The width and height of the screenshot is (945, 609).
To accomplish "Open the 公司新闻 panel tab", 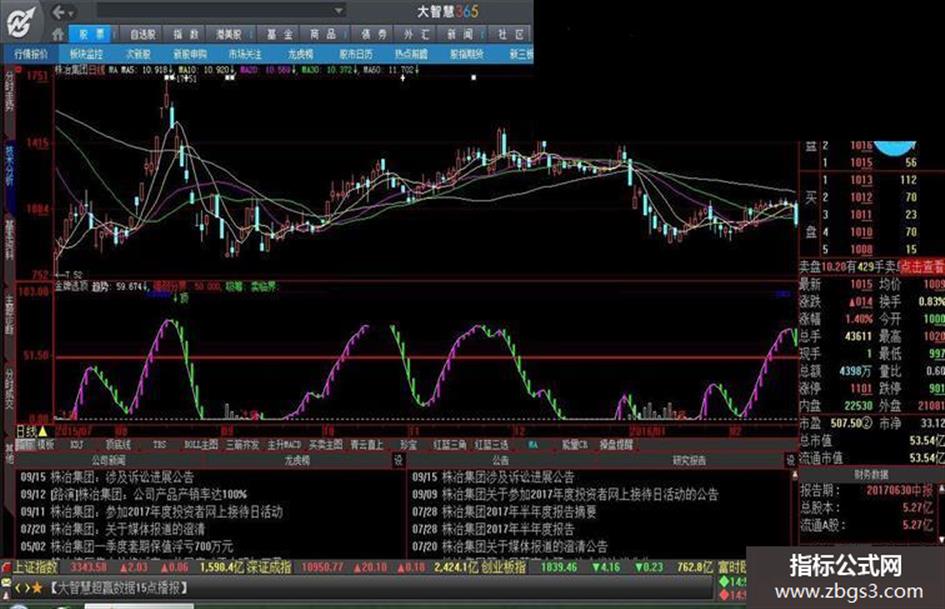I will [108, 460].
